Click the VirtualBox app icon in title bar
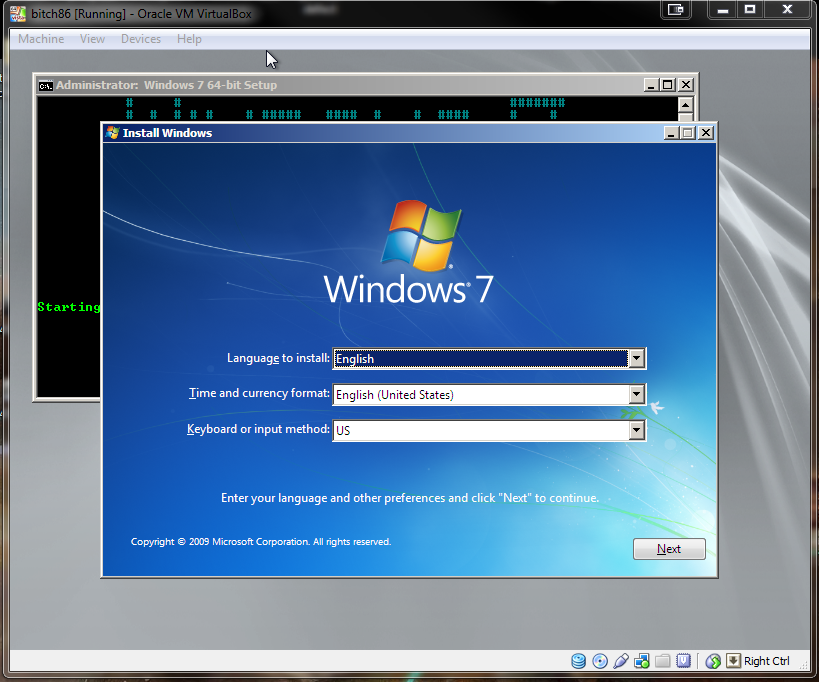Screen dimensions: 819x682 pyautogui.click(x=18, y=14)
